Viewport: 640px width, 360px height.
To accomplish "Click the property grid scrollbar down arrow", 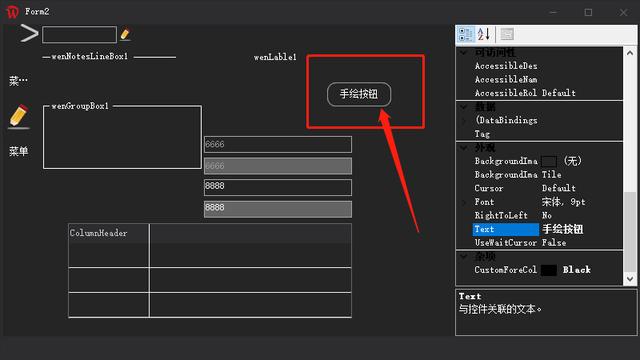I will [630, 279].
